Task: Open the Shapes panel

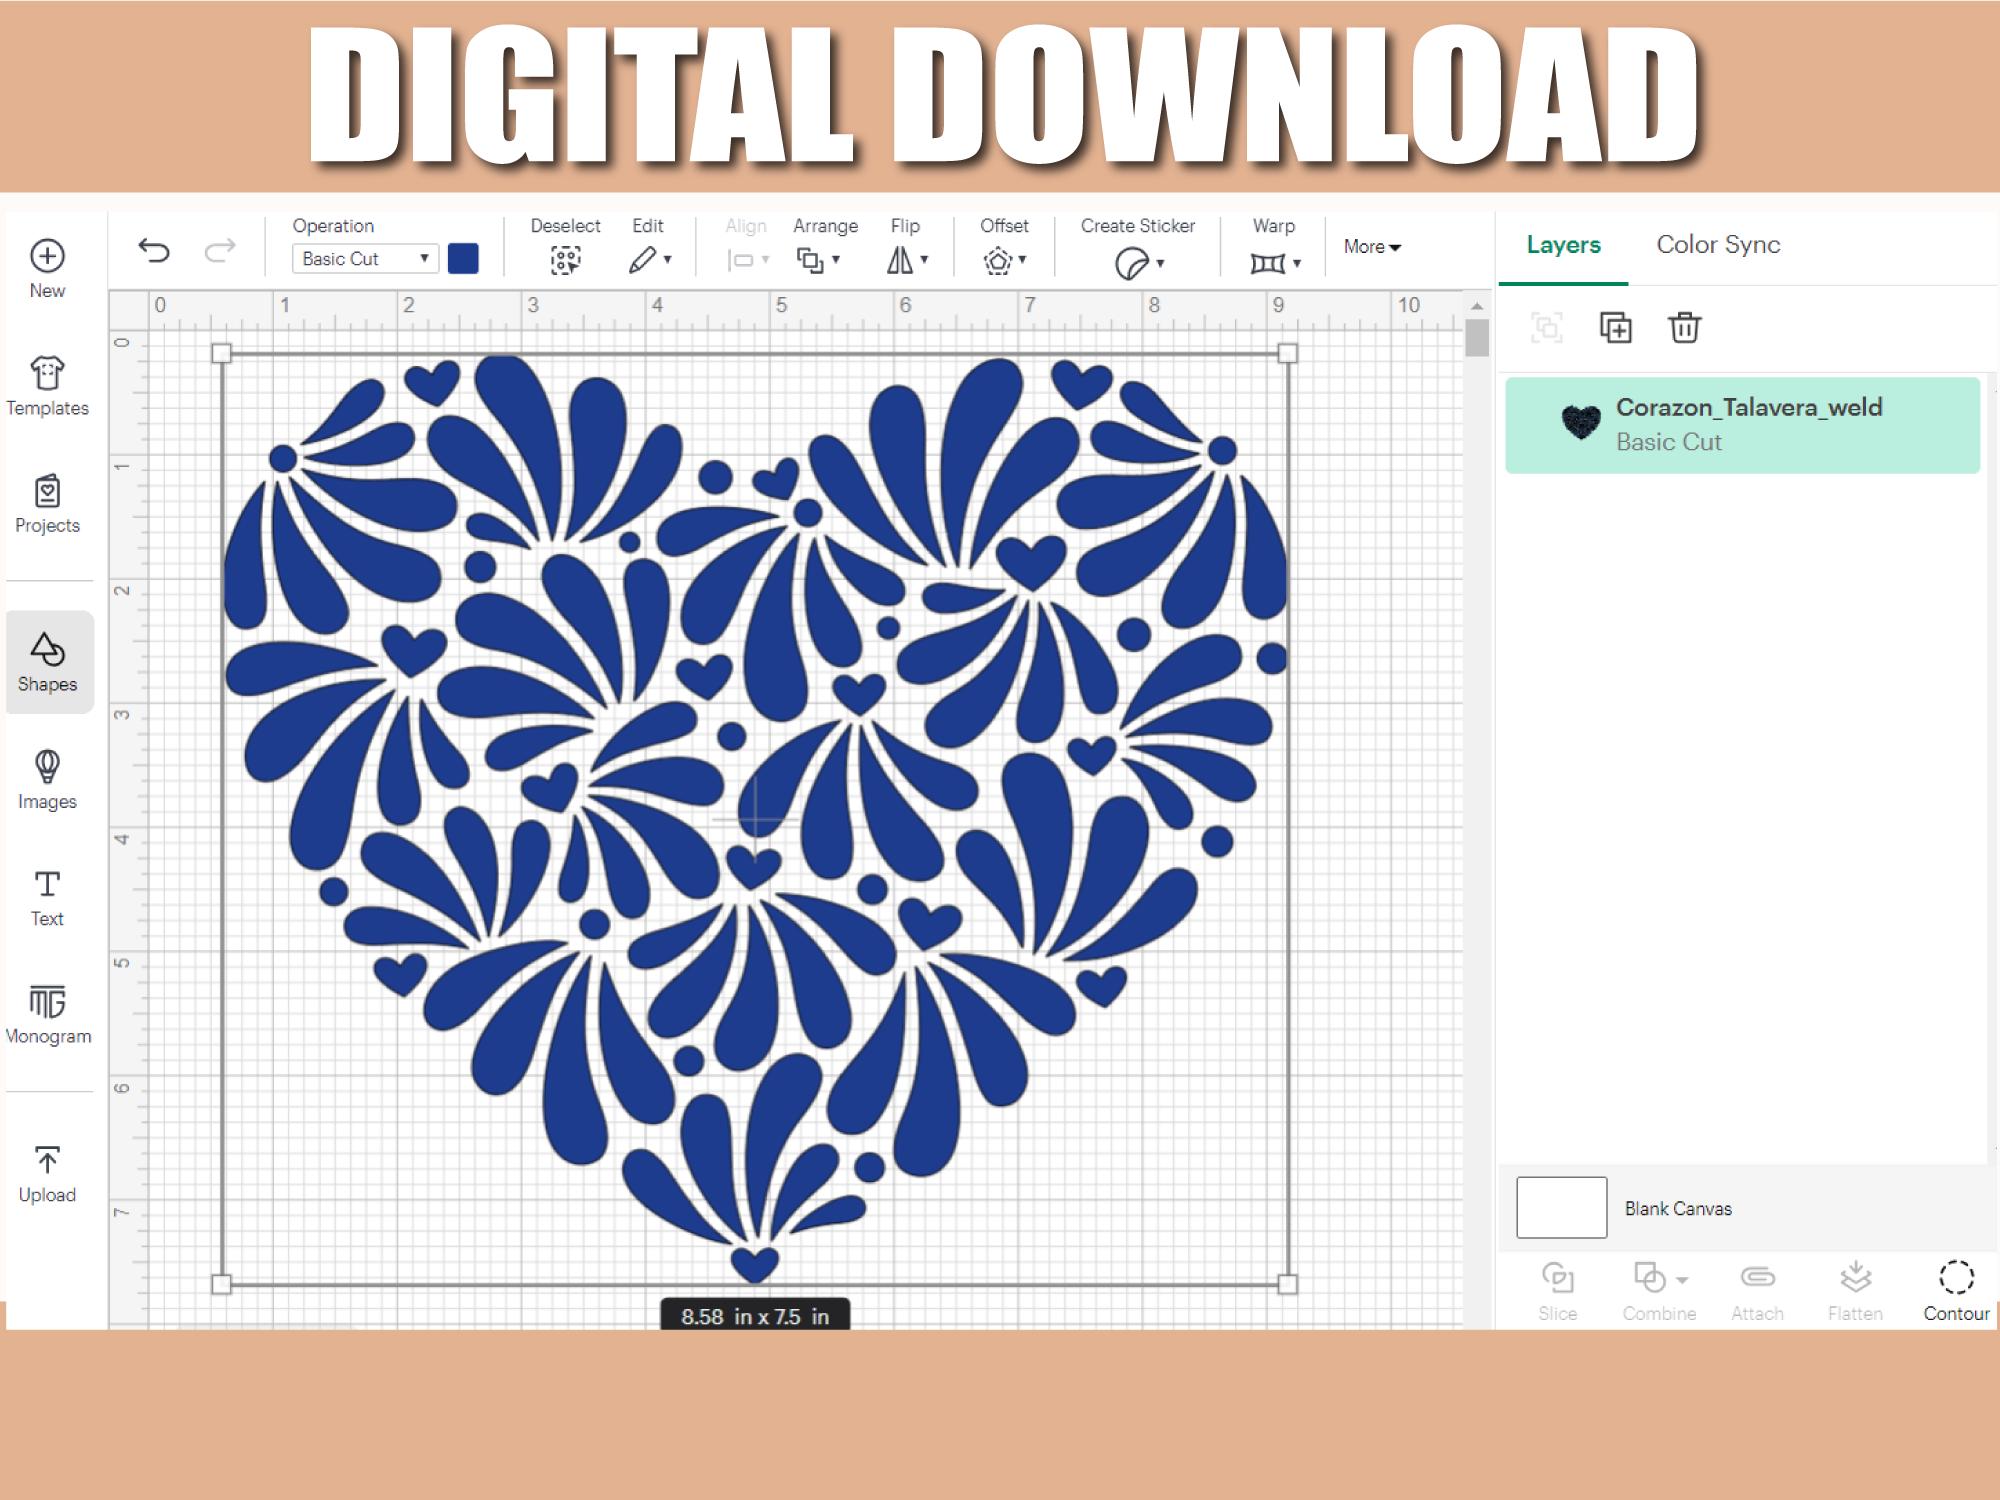Action: (48, 662)
